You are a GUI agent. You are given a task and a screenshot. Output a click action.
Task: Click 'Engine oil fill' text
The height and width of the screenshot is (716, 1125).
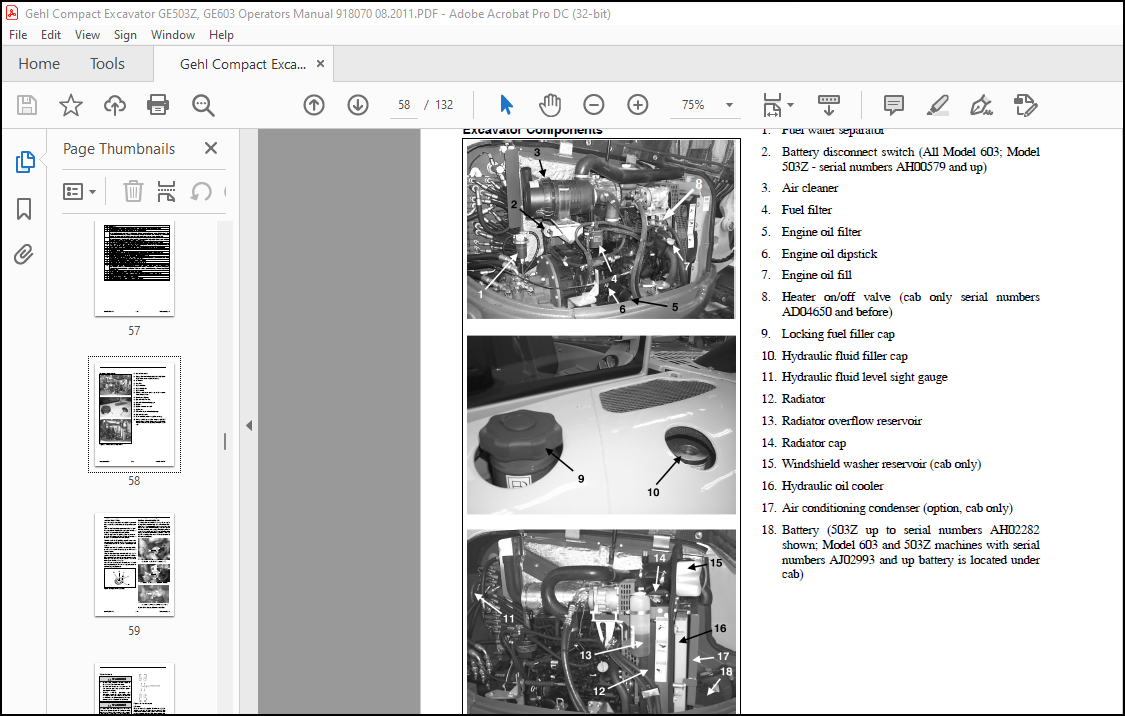click(x=816, y=275)
